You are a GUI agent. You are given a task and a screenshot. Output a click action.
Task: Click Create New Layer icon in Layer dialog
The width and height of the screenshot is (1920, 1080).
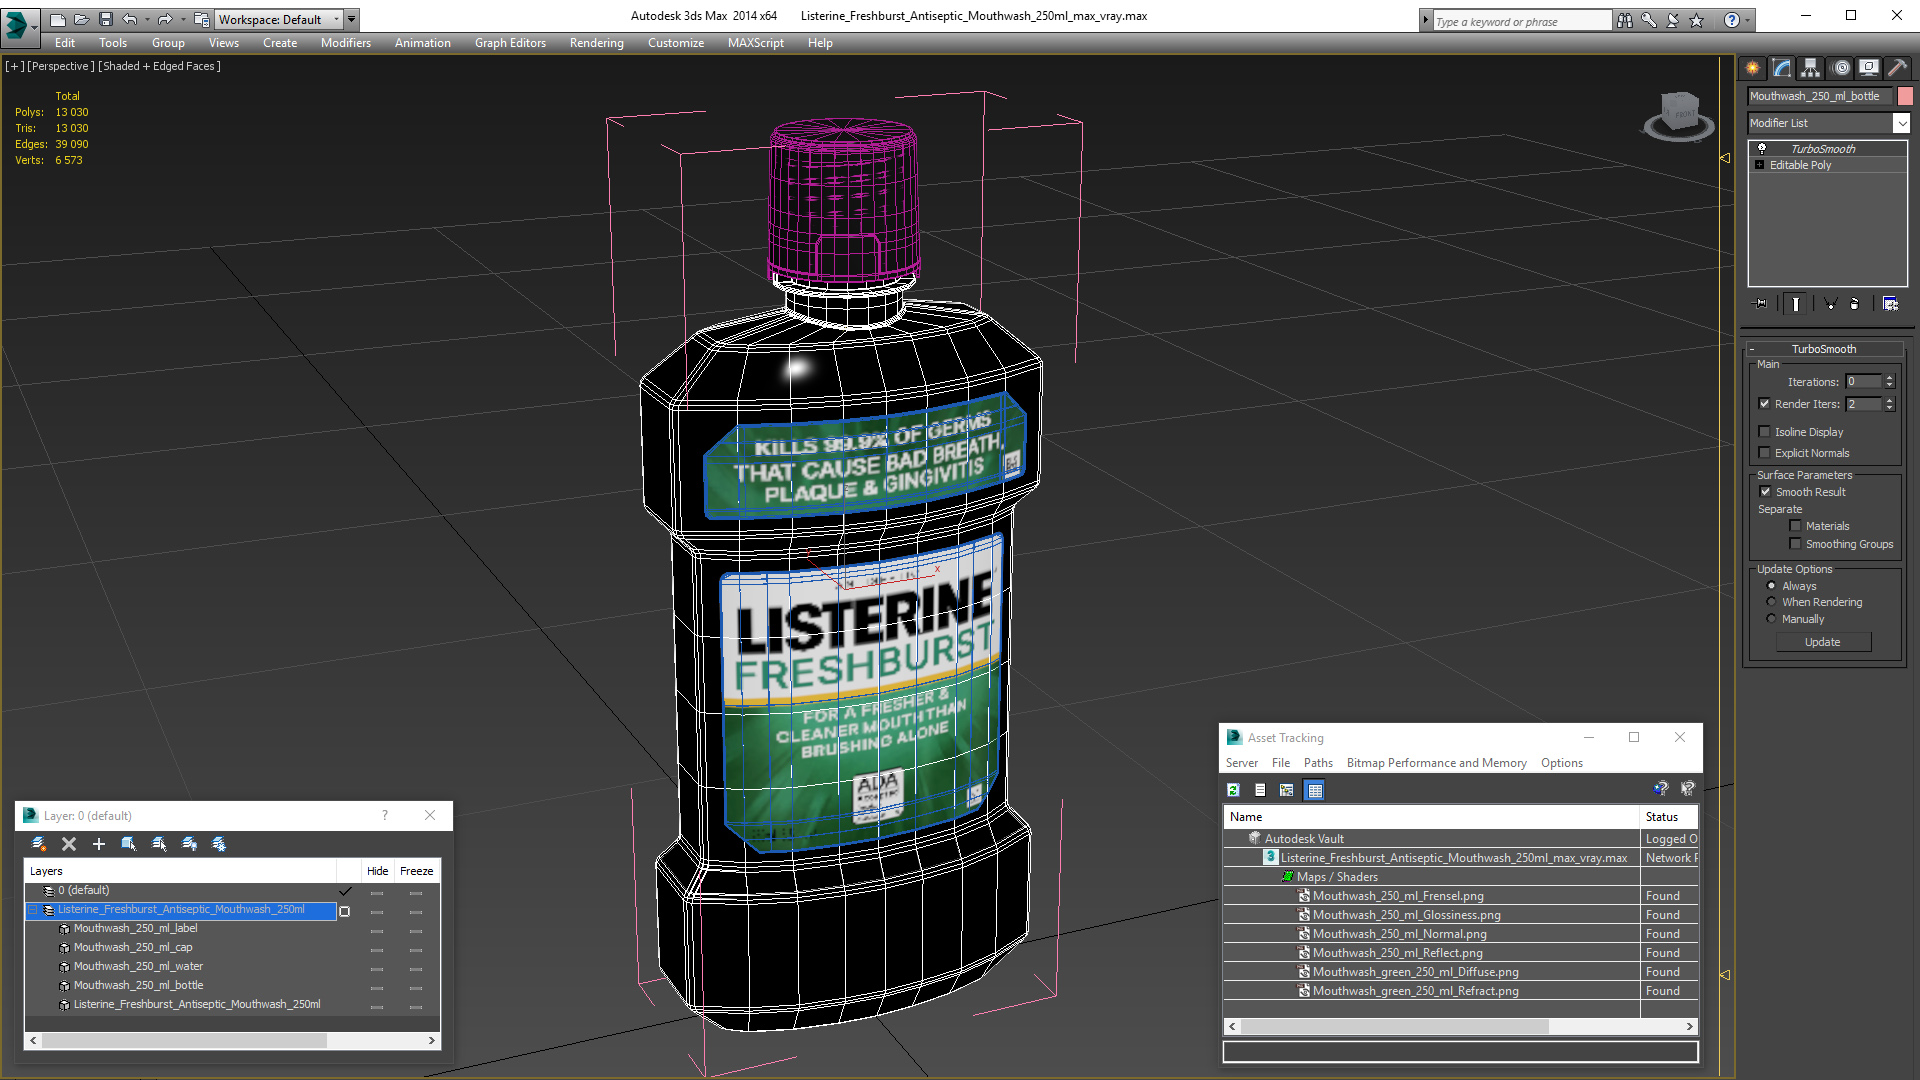point(39,844)
